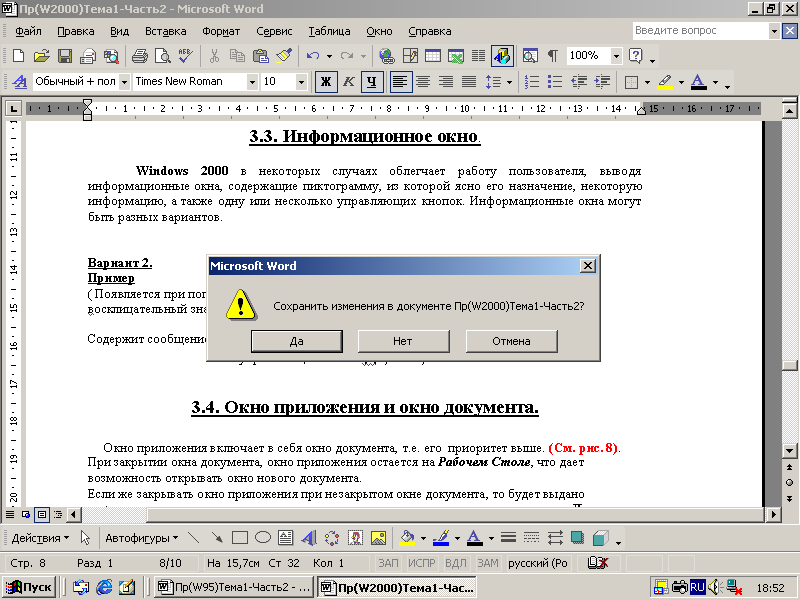Insert Excel worksheet icon

click(x=456, y=56)
